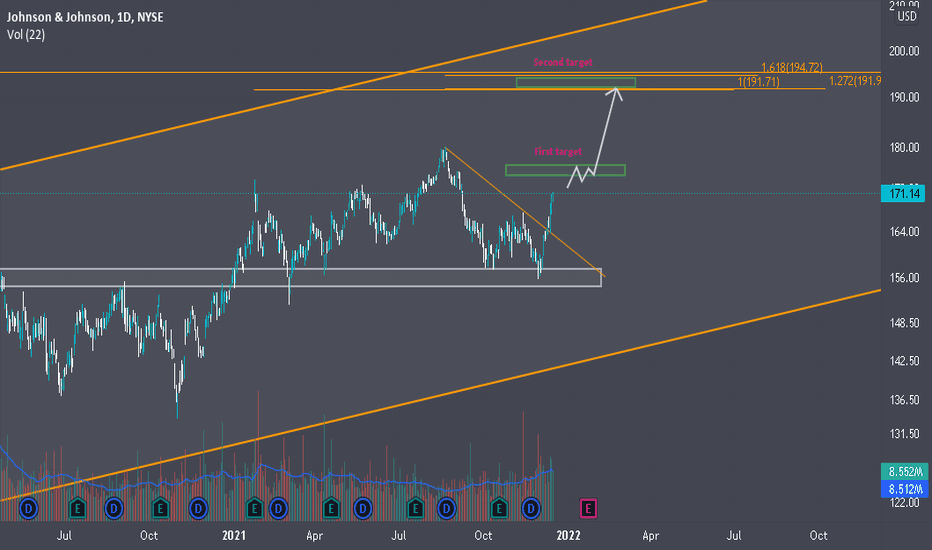Click the 2022 label on time axis

tap(568, 535)
